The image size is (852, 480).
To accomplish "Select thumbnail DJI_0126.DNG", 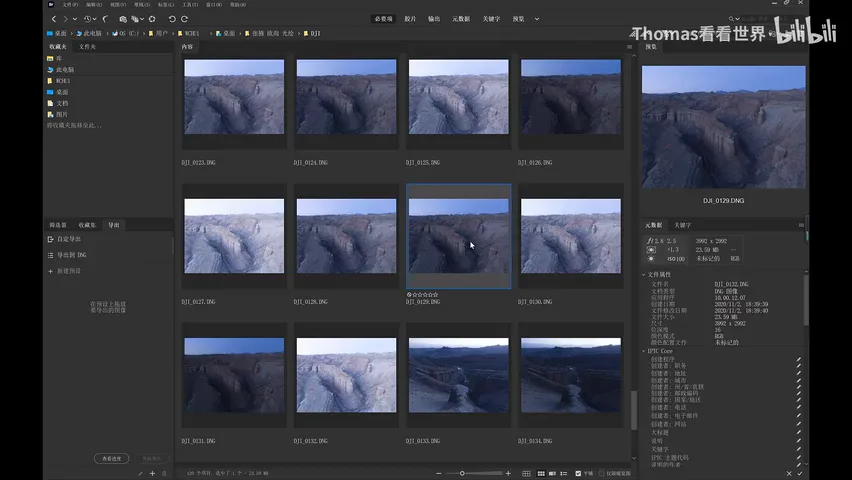I will (571, 97).
